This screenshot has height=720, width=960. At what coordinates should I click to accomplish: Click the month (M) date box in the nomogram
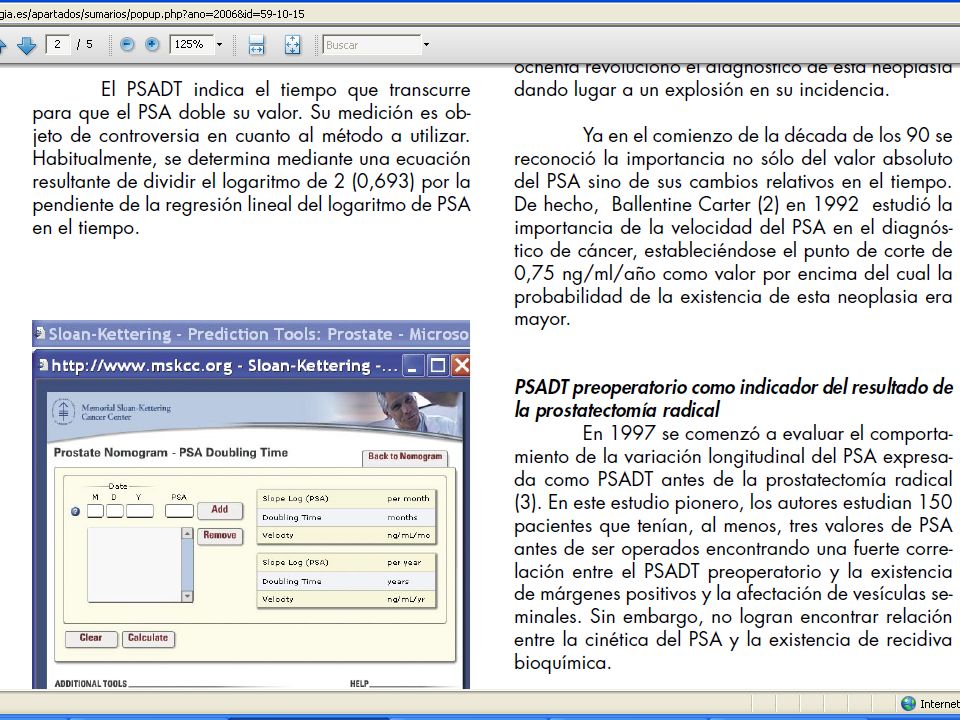96,511
